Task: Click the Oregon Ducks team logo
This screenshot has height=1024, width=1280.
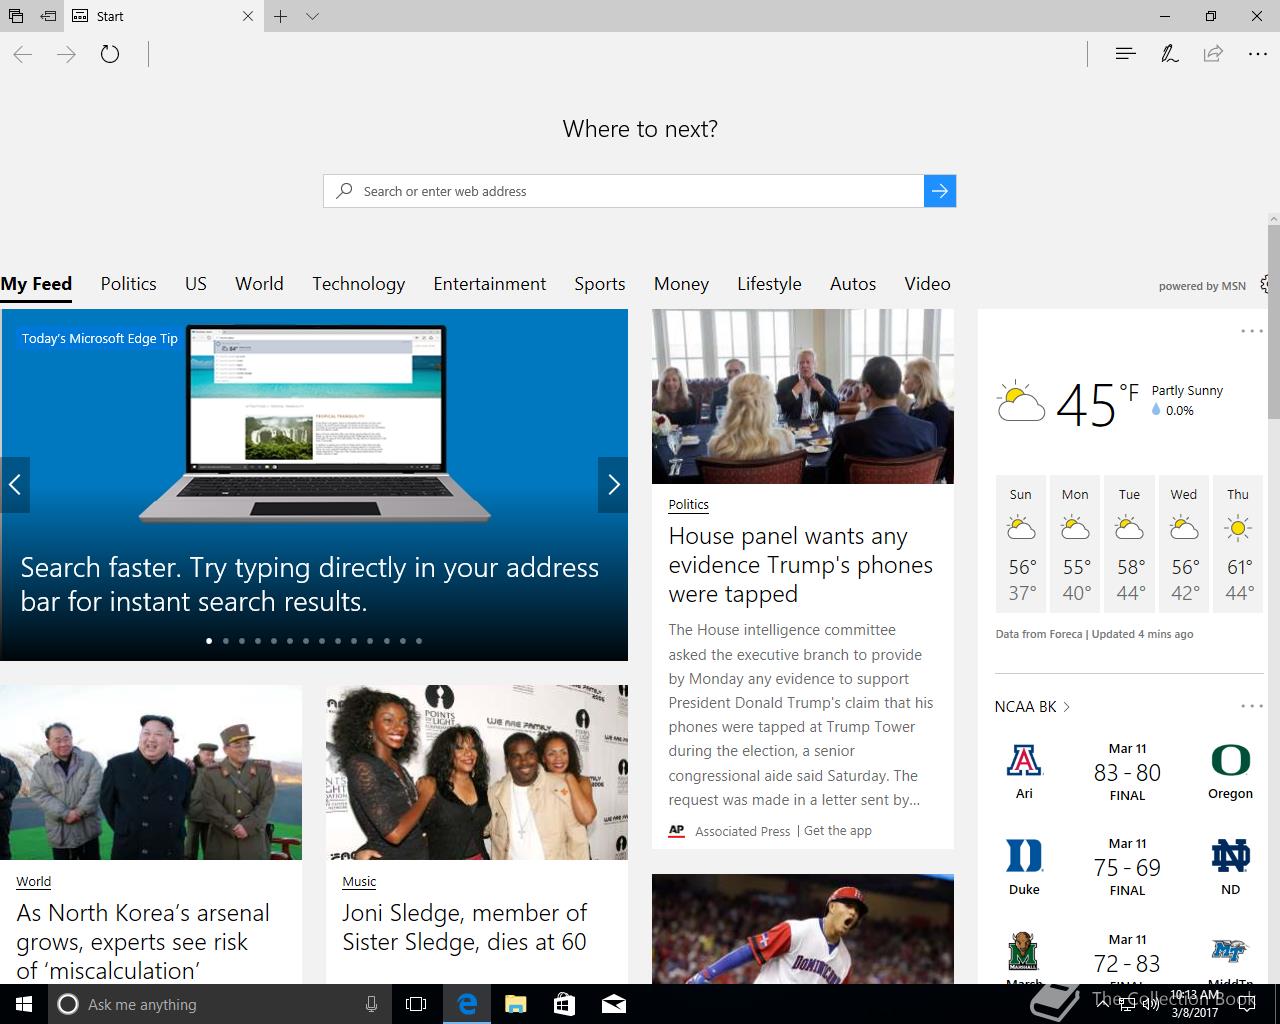Action: click(x=1230, y=760)
